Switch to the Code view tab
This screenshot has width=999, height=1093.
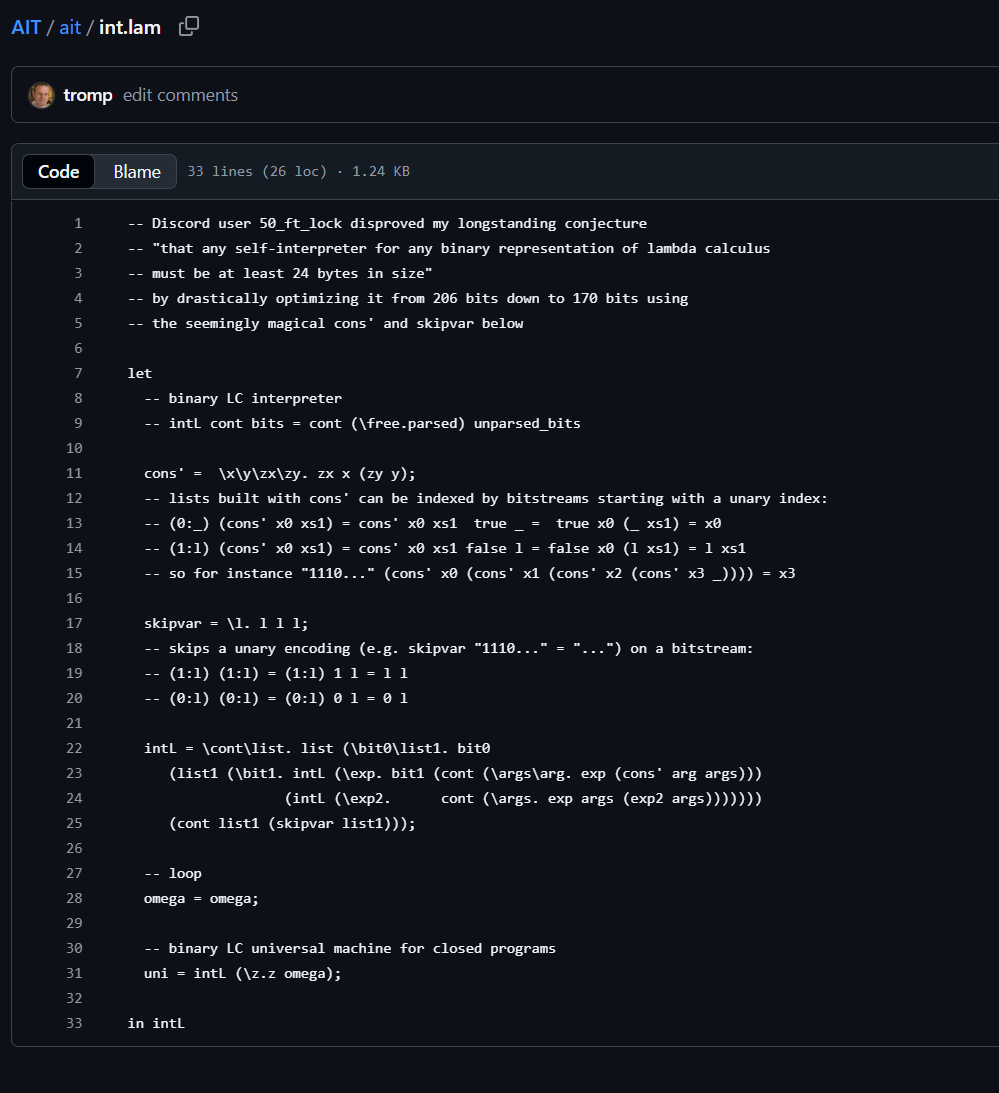click(59, 171)
